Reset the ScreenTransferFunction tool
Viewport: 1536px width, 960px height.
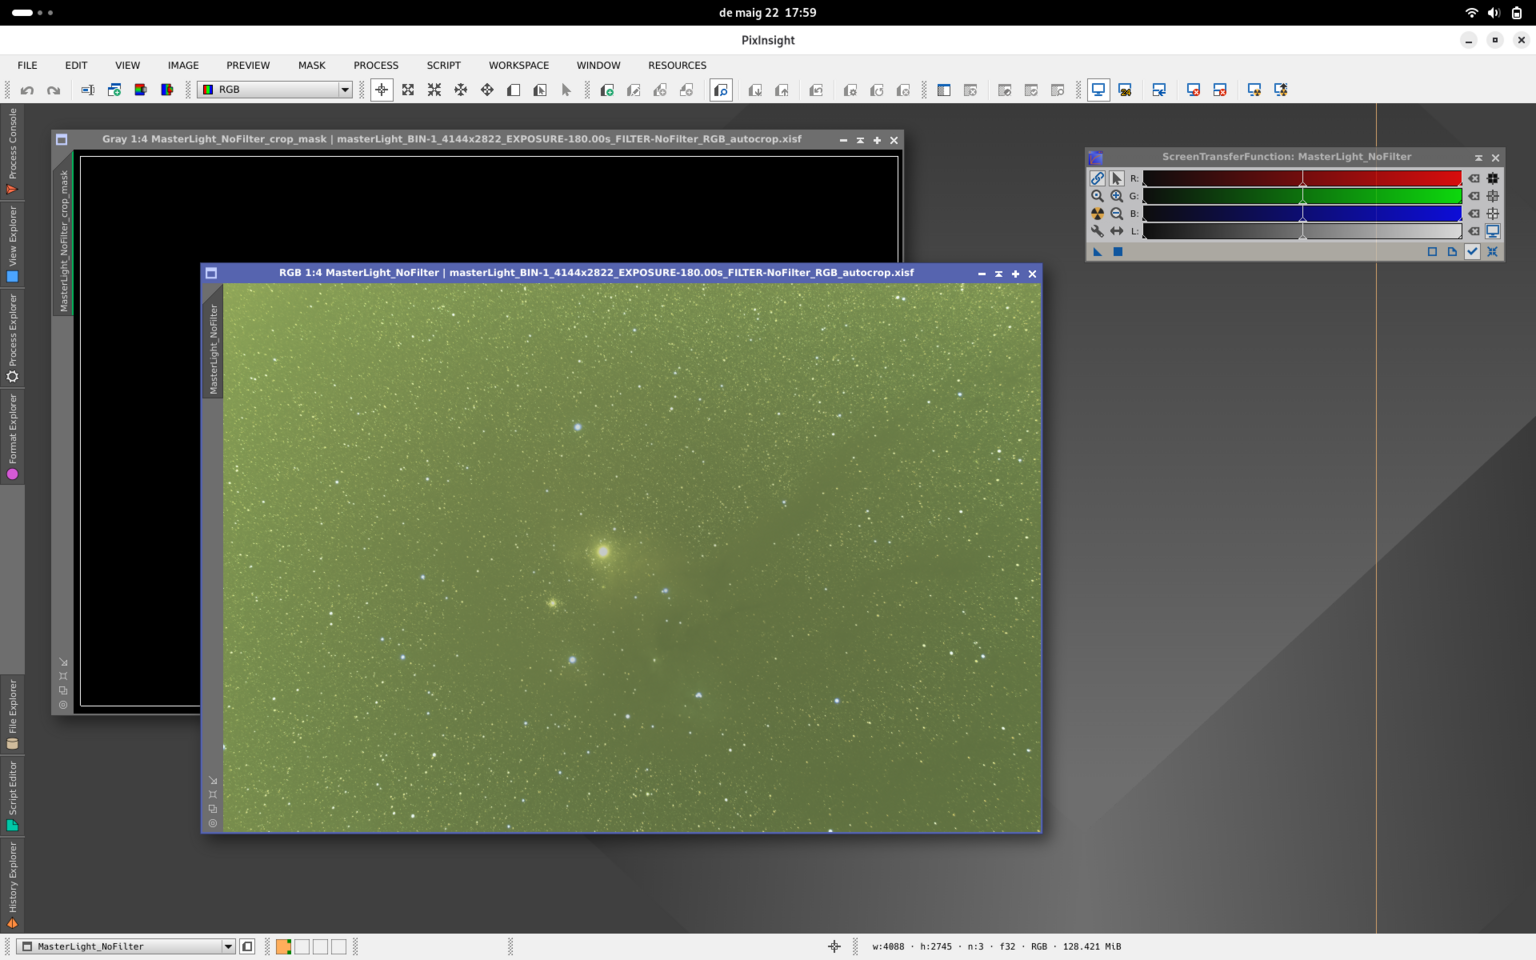pyautogui.click(x=1492, y=252)
